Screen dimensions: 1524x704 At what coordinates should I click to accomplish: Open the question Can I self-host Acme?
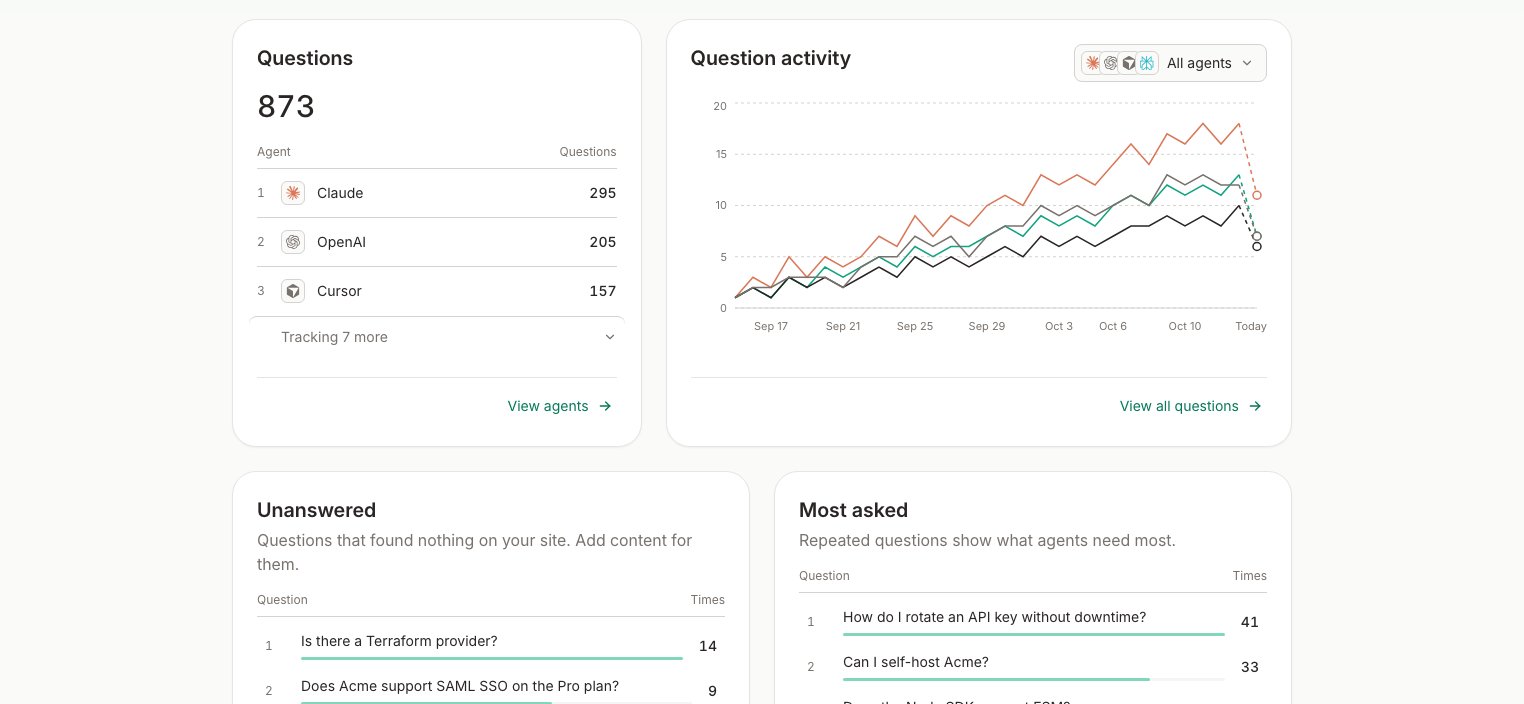(x=916, y=662)
